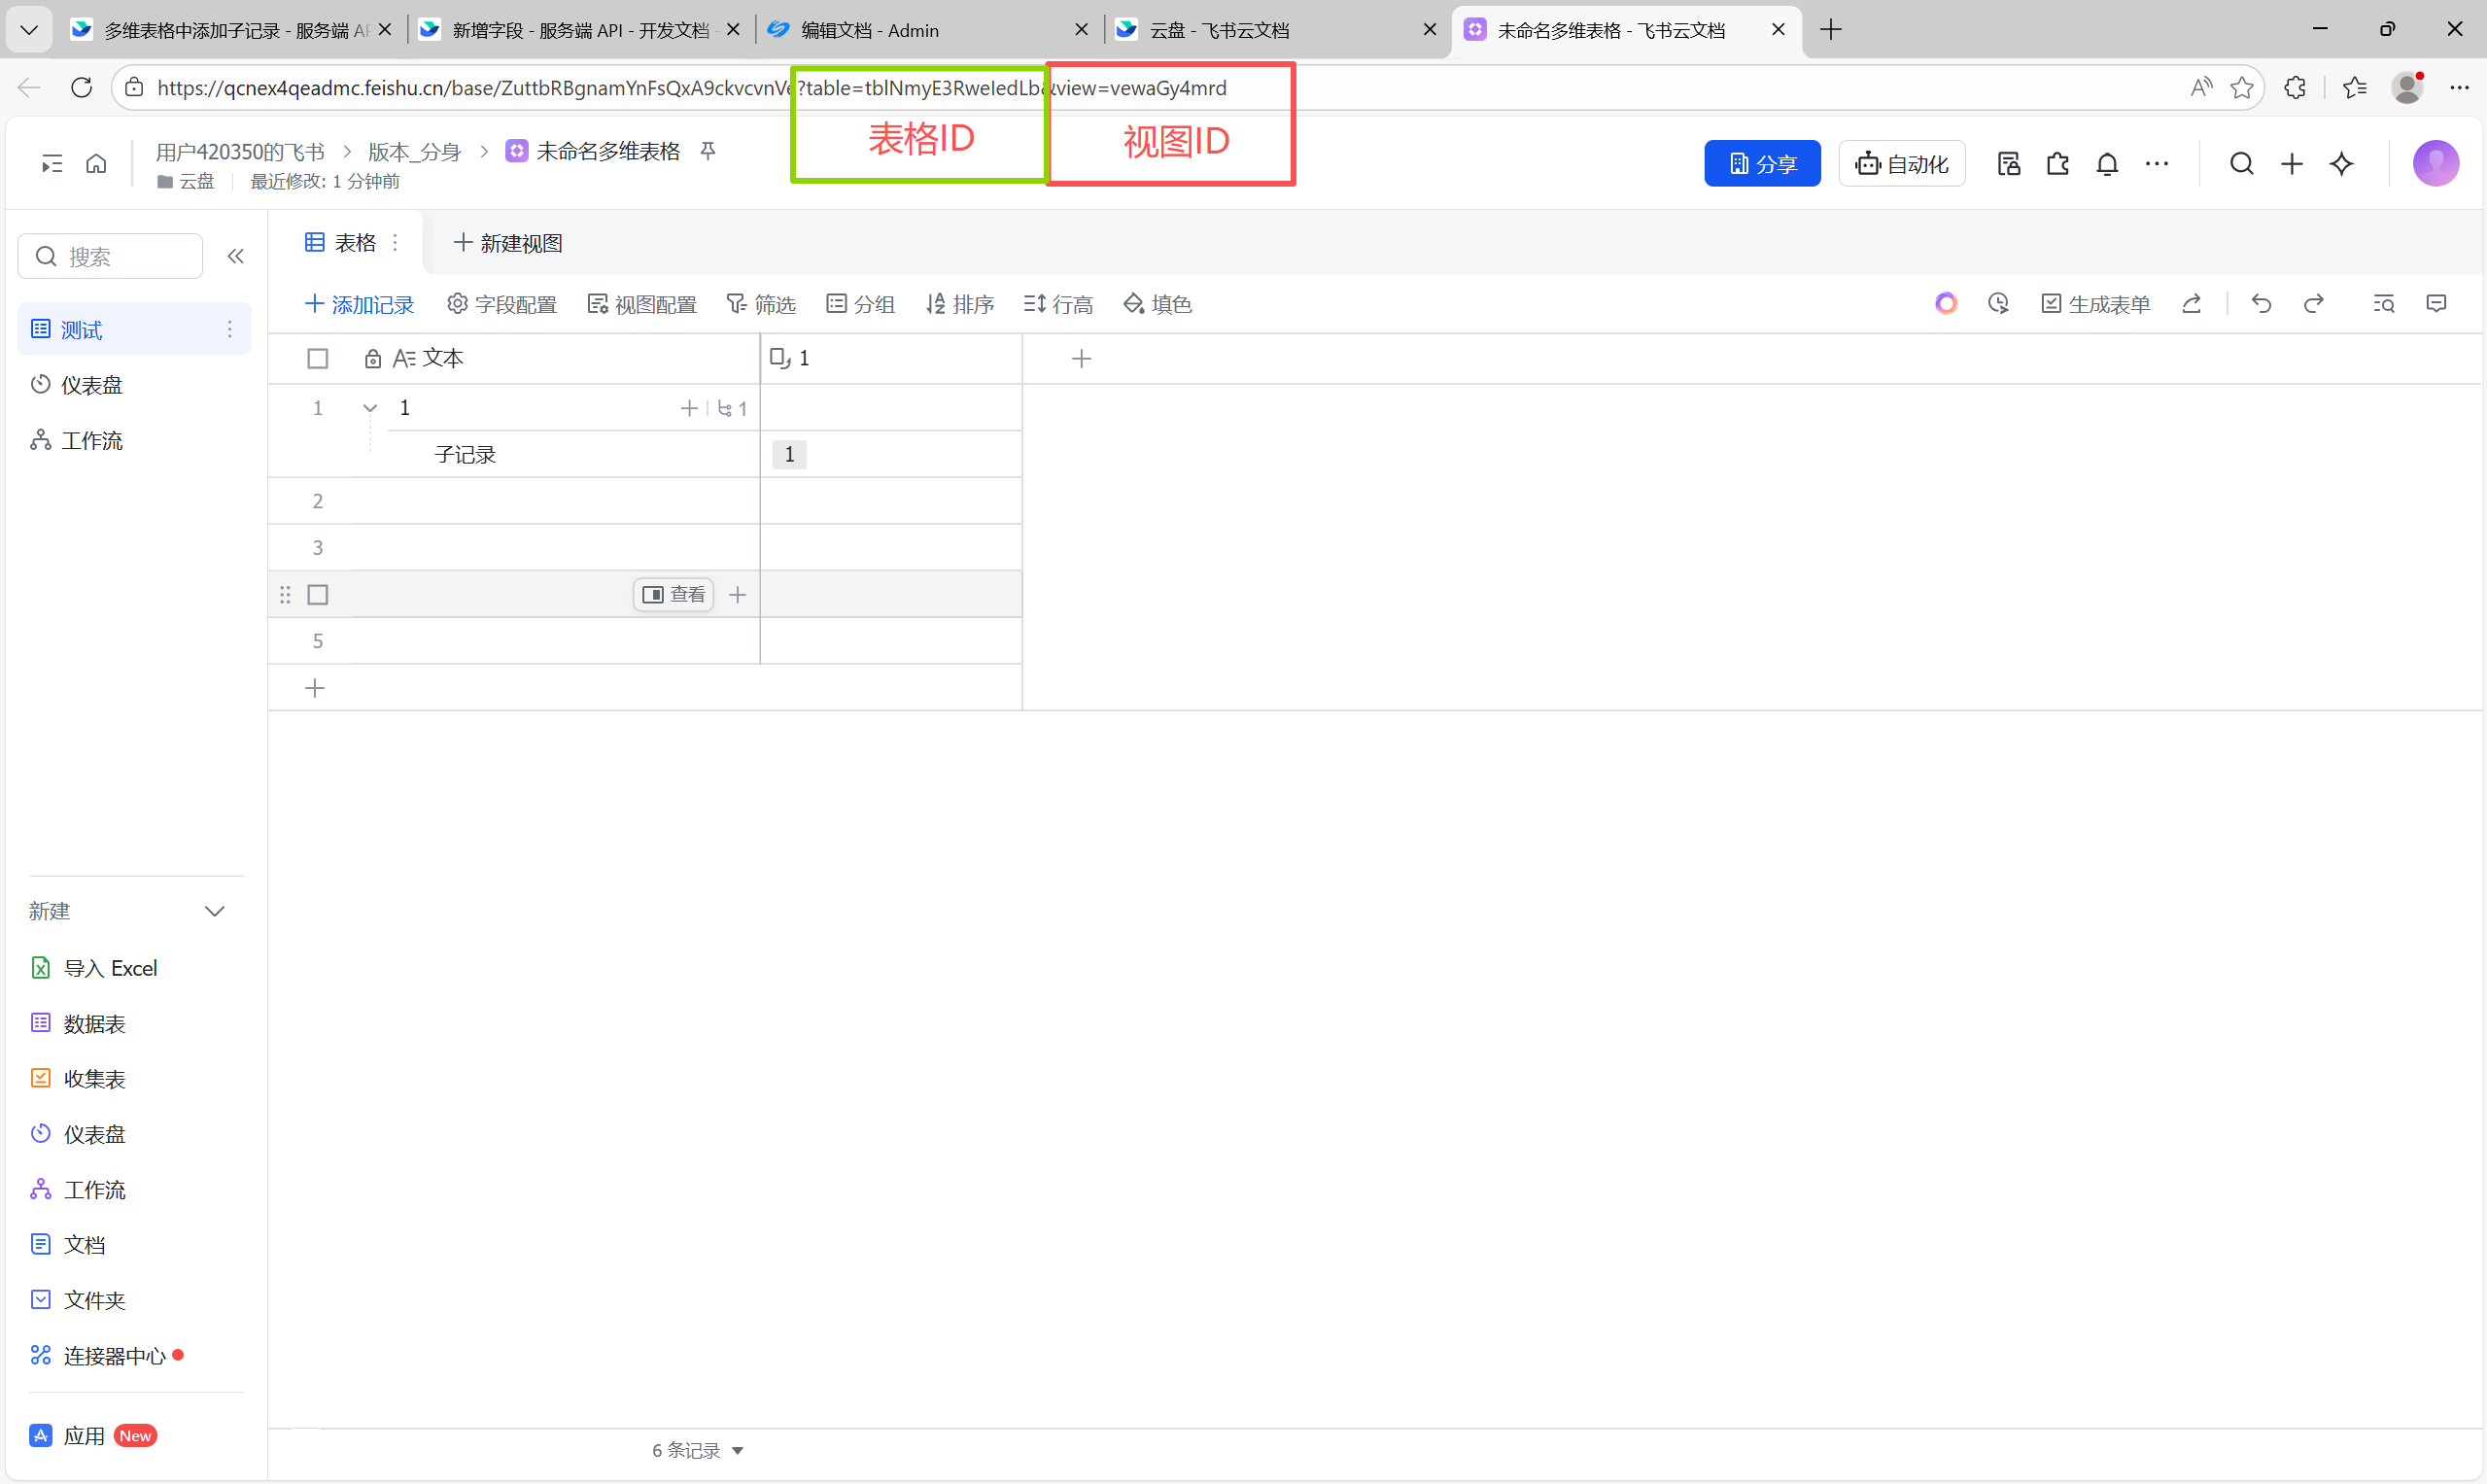Open the 6 条记录 count dropdown
Viewport: 2487px width, 1484px height.
pyautogui.click(x=697, y=1450)
